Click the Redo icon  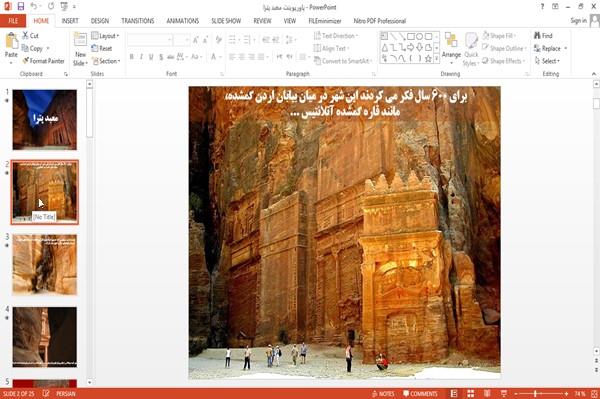51,7
